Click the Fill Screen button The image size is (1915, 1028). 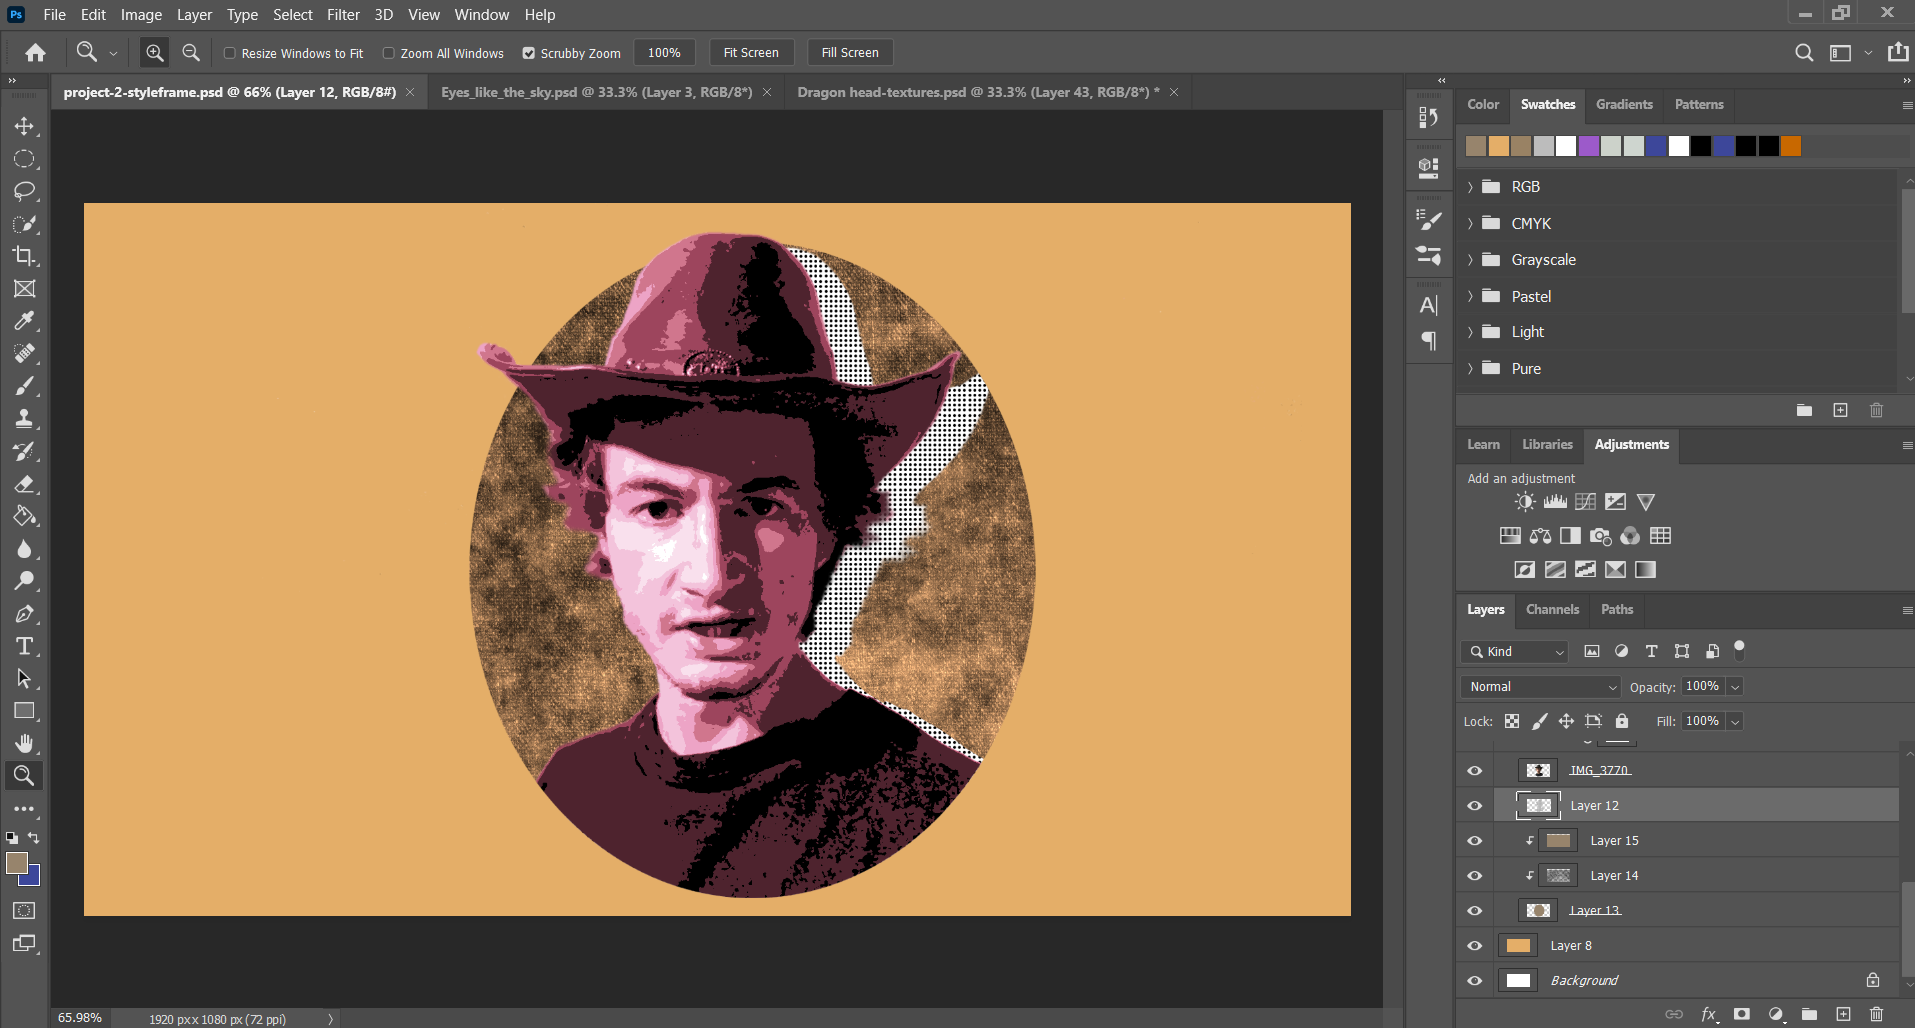click(850, 53)
